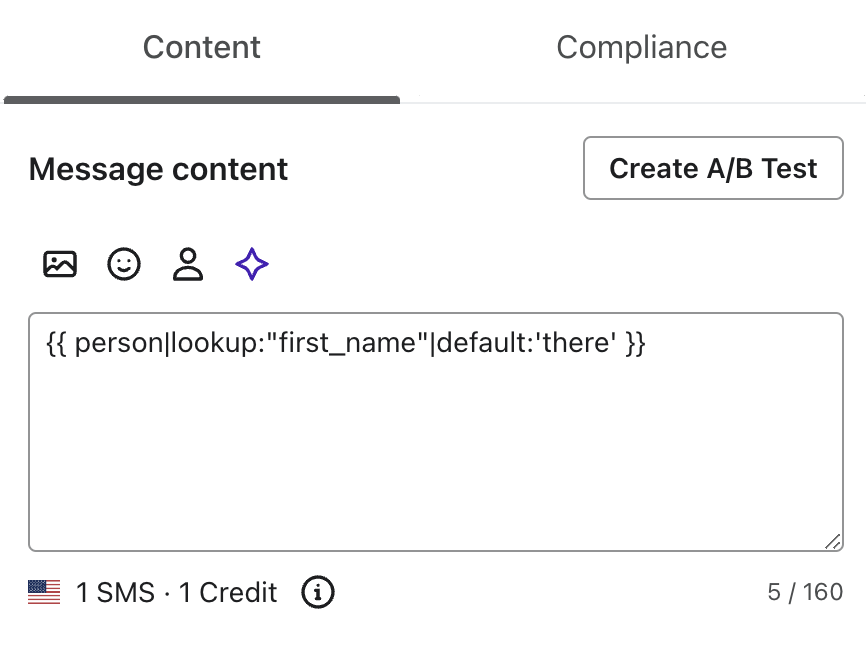Click the 'Message content' heading

(x=157, y=169)
